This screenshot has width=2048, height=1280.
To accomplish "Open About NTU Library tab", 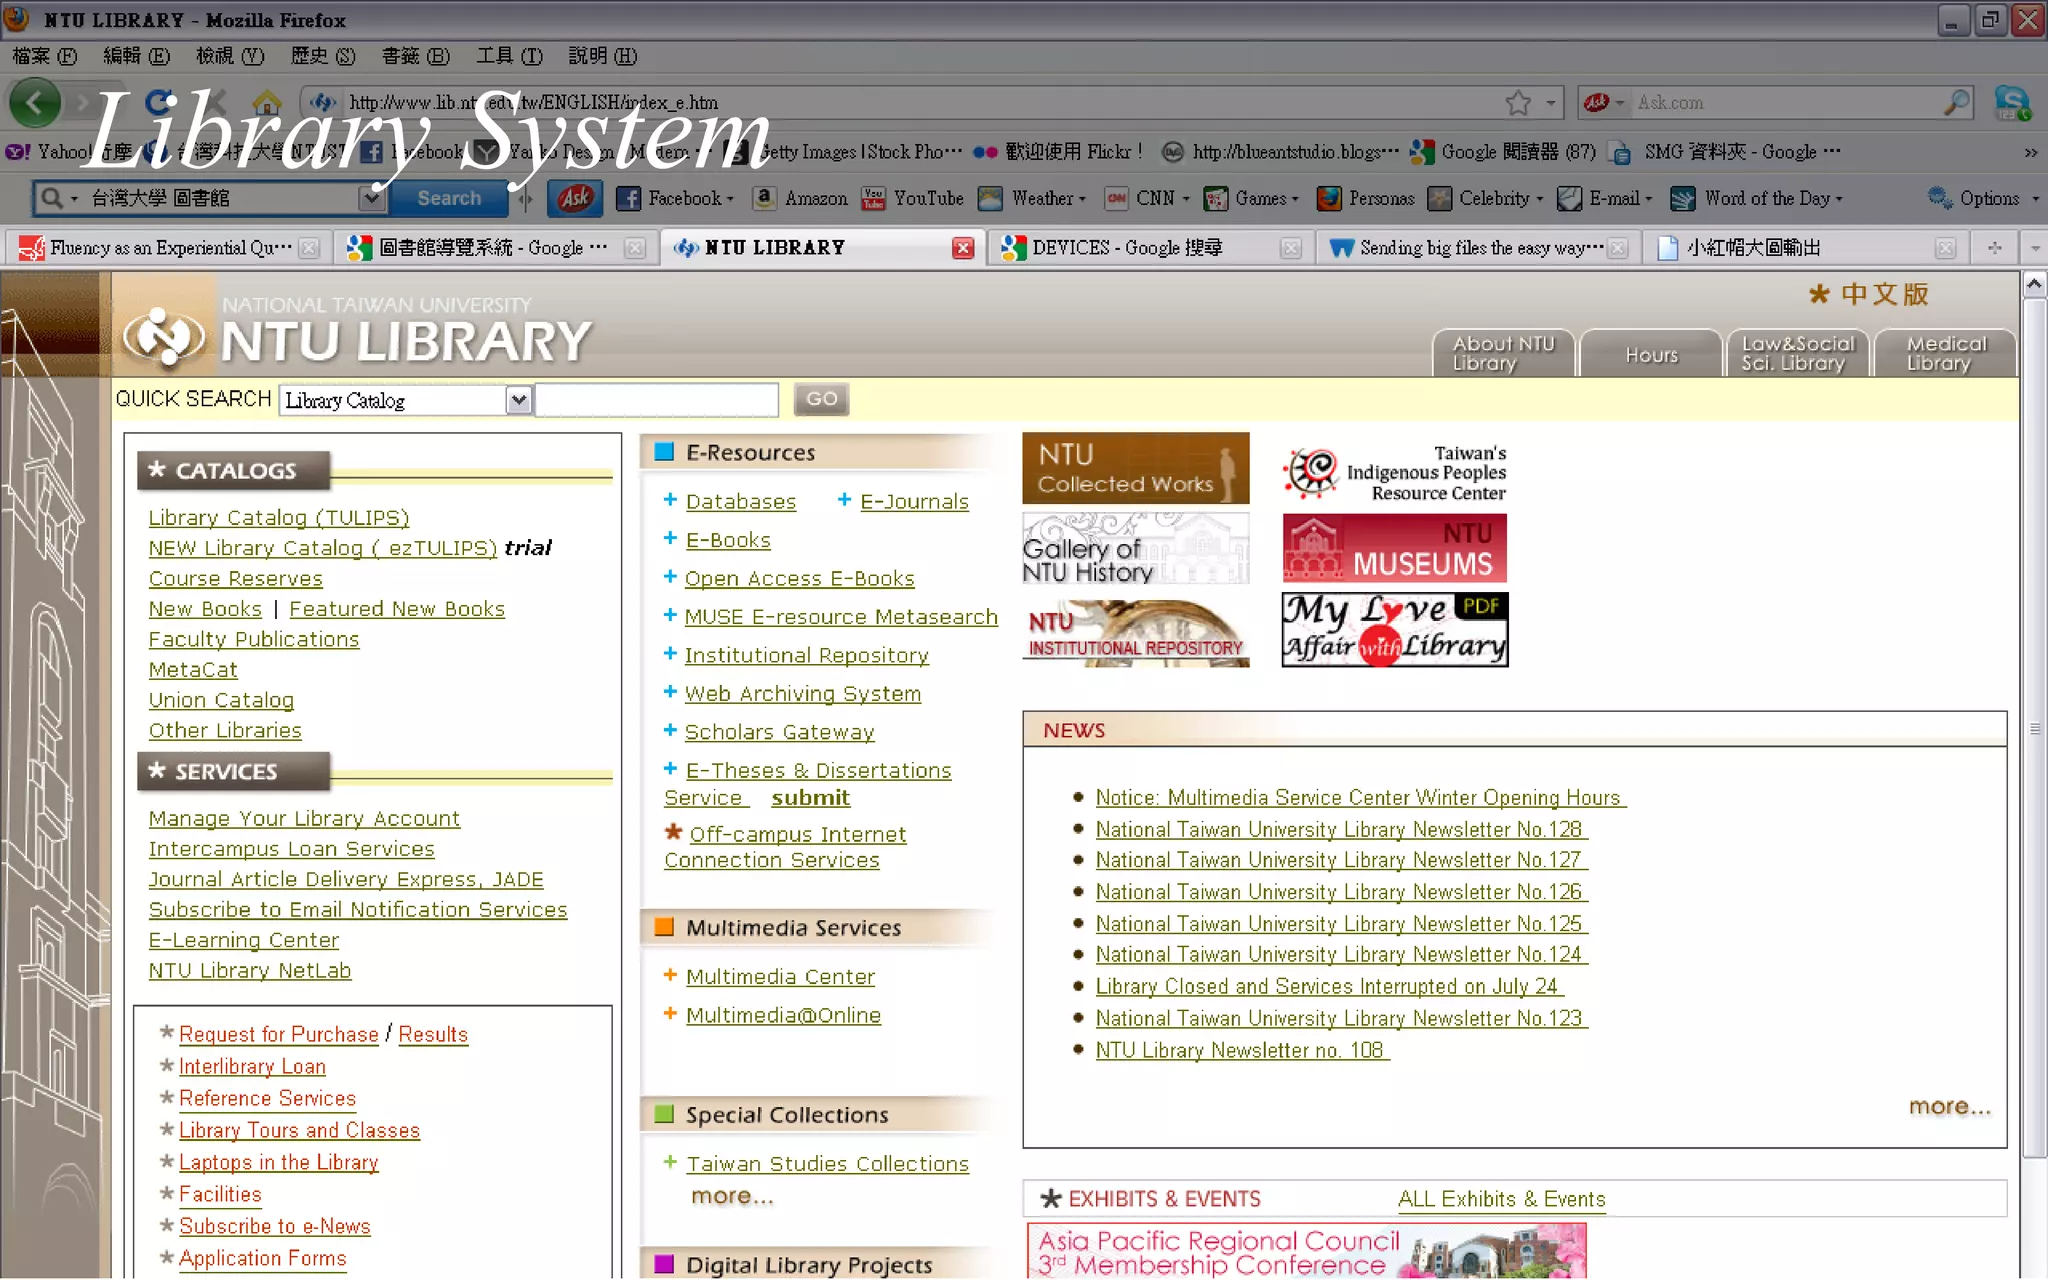I will click(1503, 353).
